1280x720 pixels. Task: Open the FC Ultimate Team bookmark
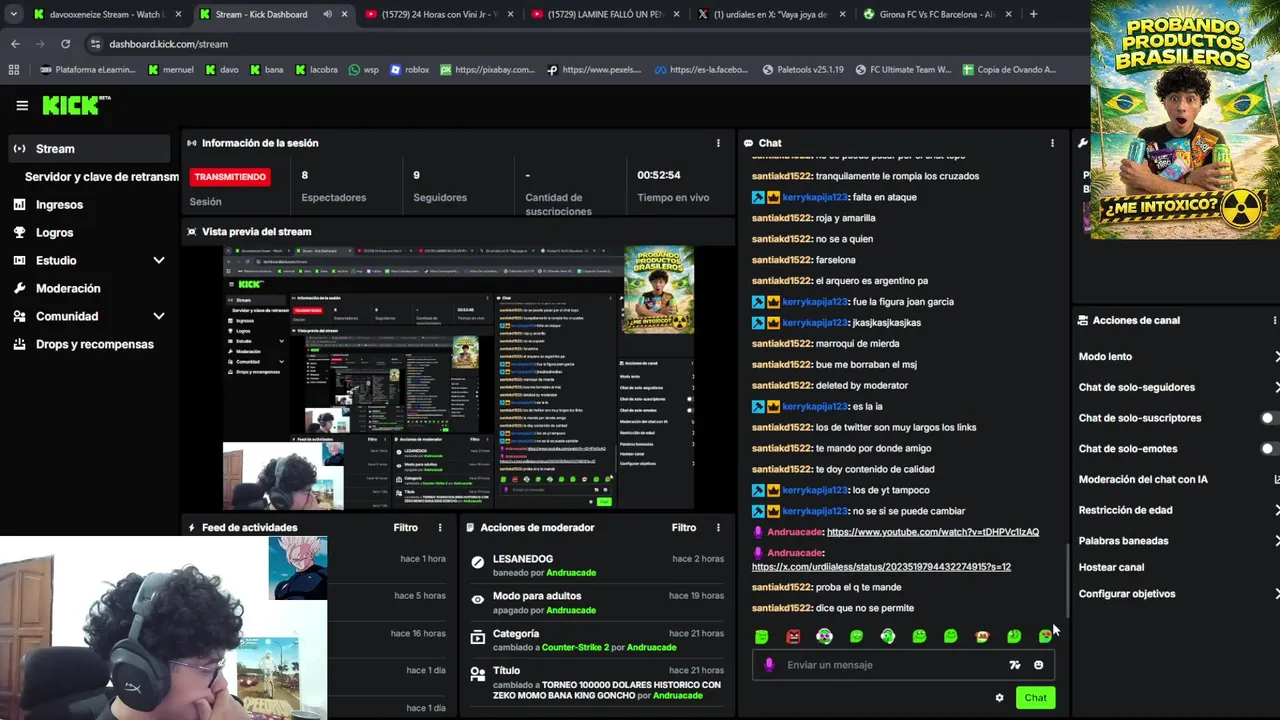click(x=903, y=70)
